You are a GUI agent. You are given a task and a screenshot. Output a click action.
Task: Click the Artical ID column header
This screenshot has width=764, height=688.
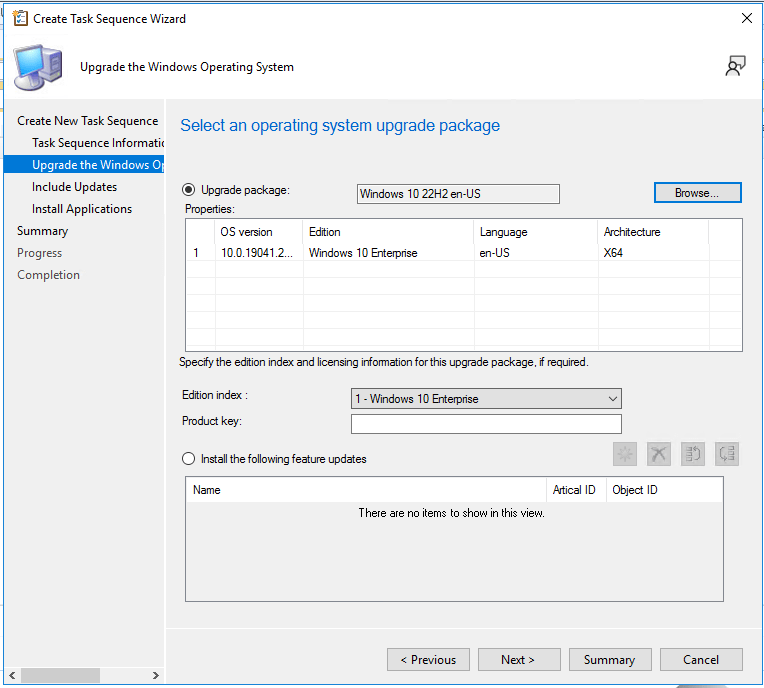576,490
